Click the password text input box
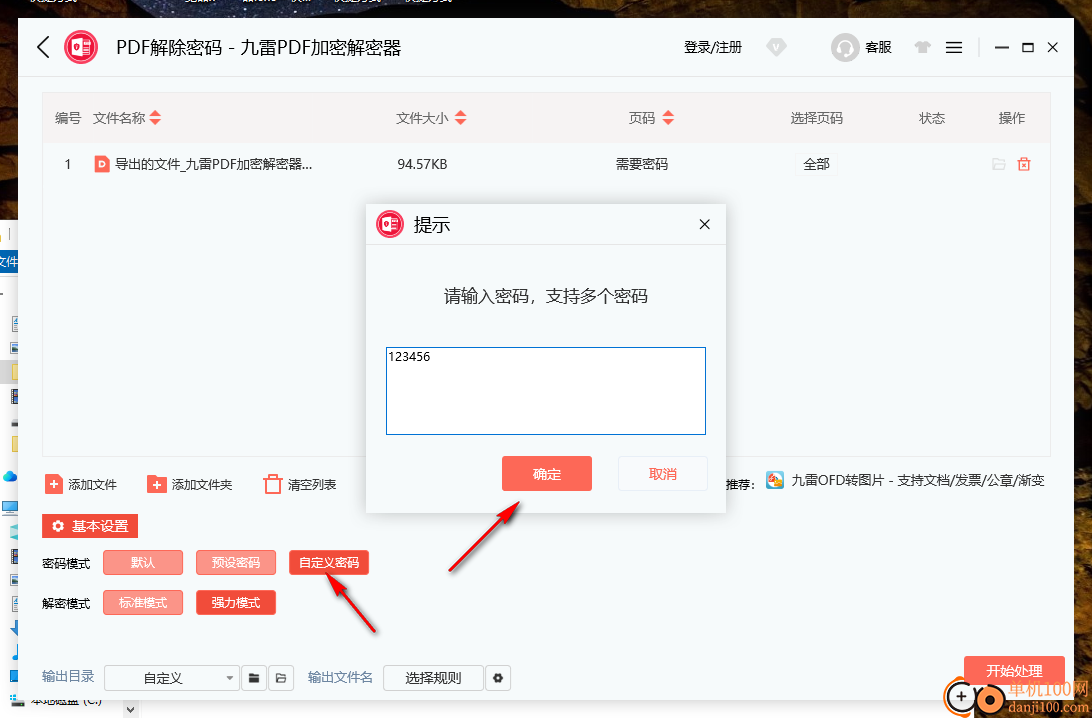The width and height of the screenshot is (1092, 718). [x=546, y=391]
